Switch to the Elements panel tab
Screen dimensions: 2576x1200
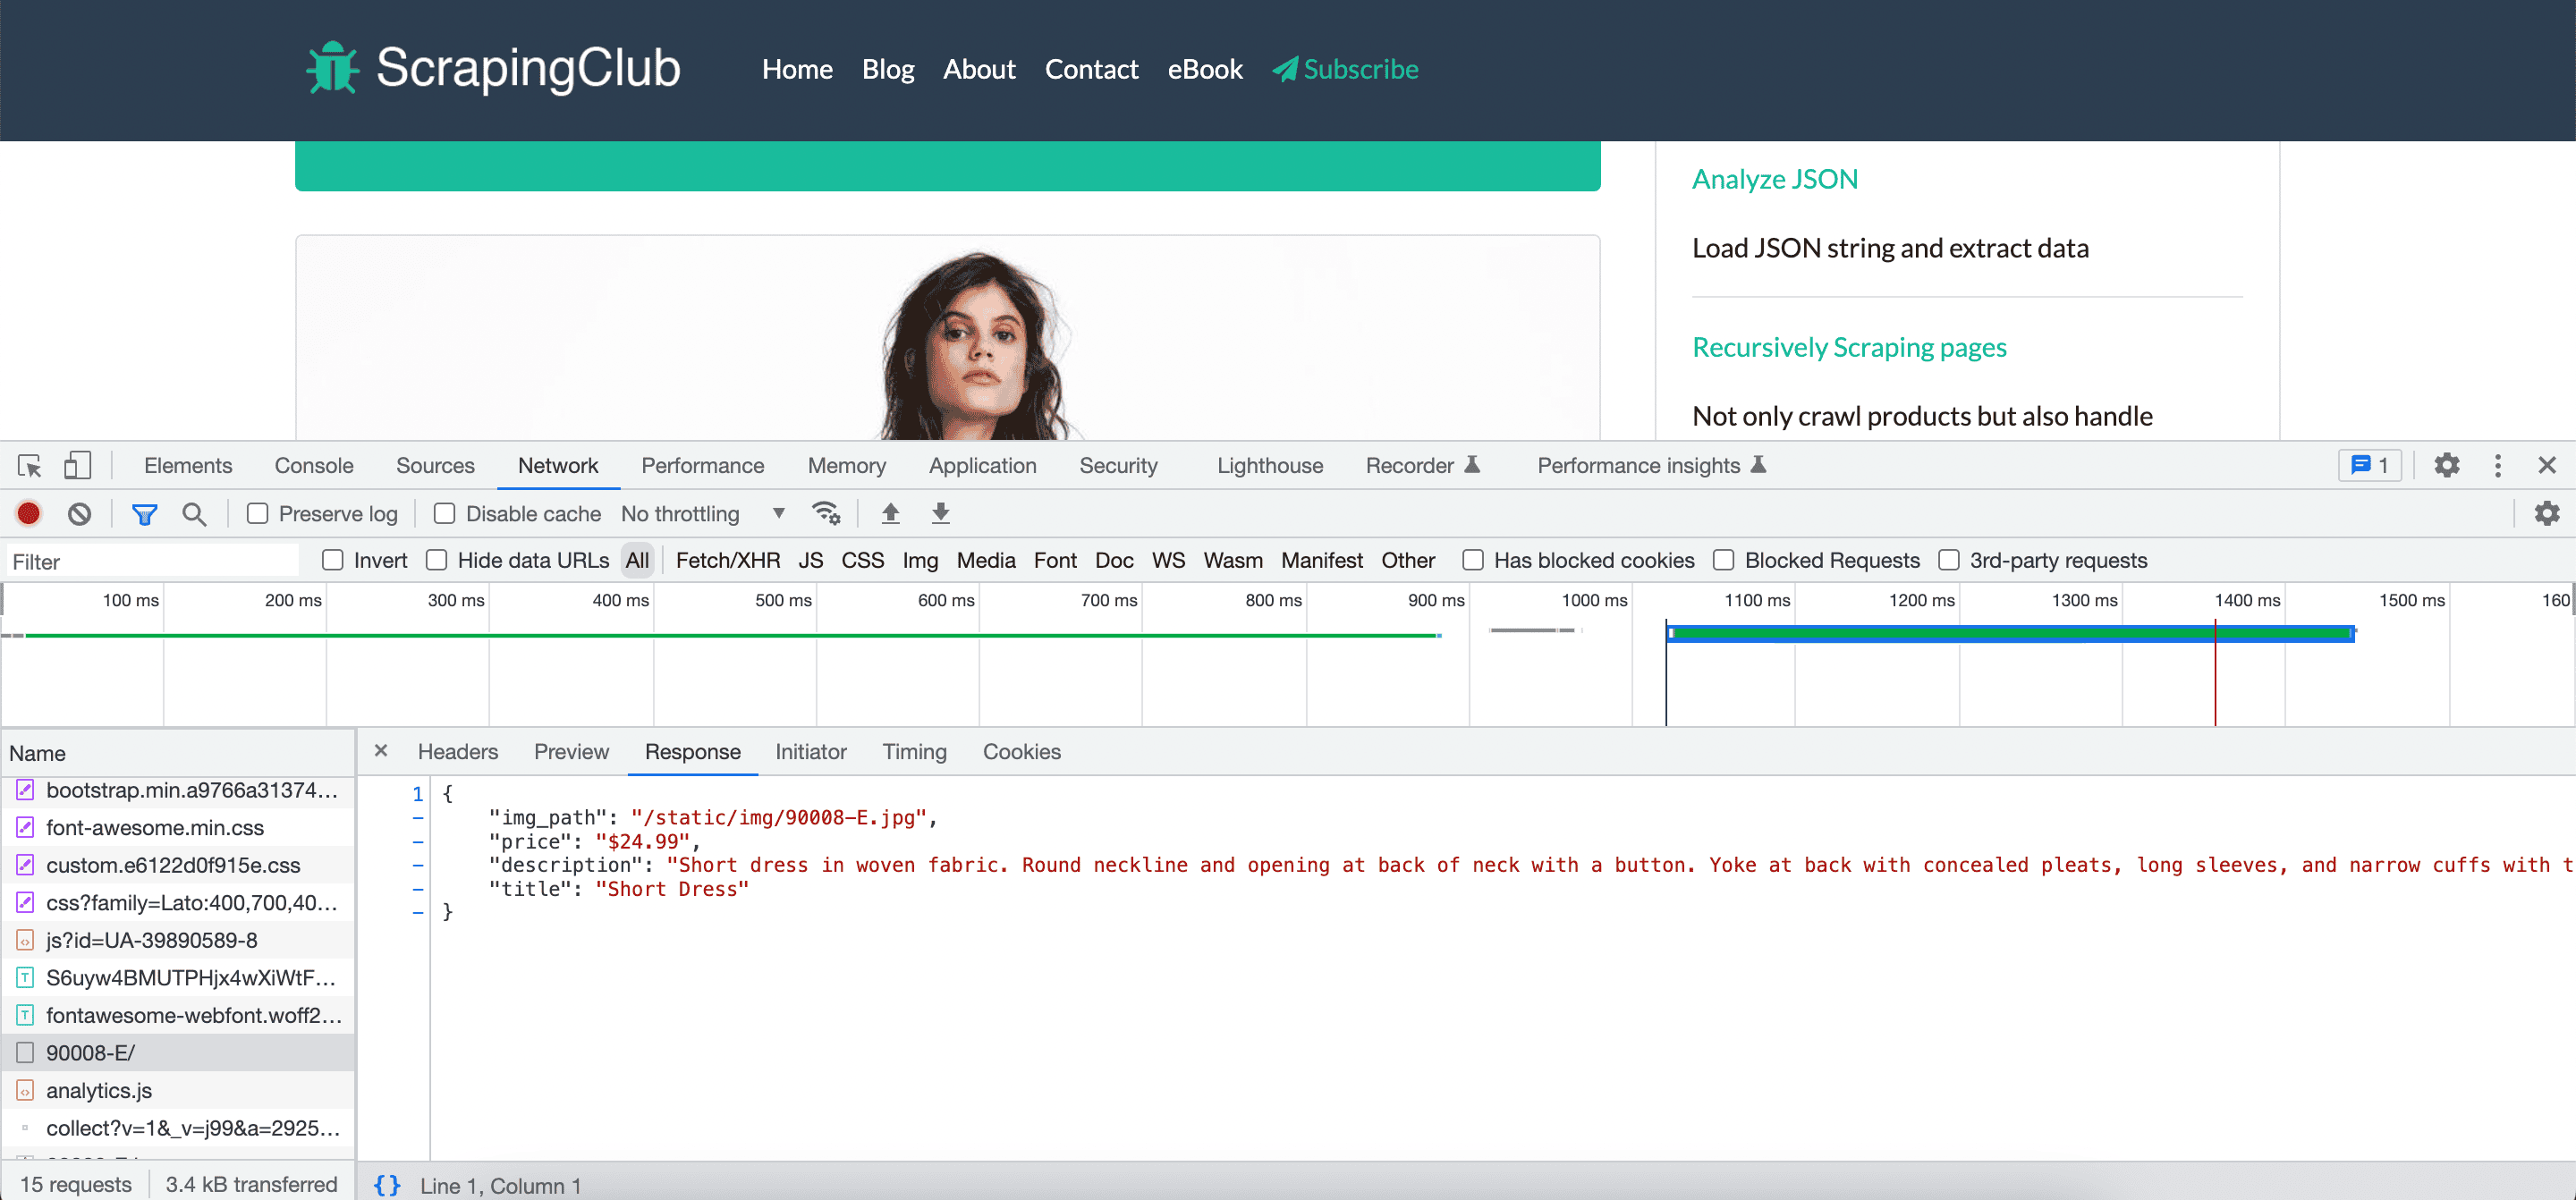coord(188,466)
